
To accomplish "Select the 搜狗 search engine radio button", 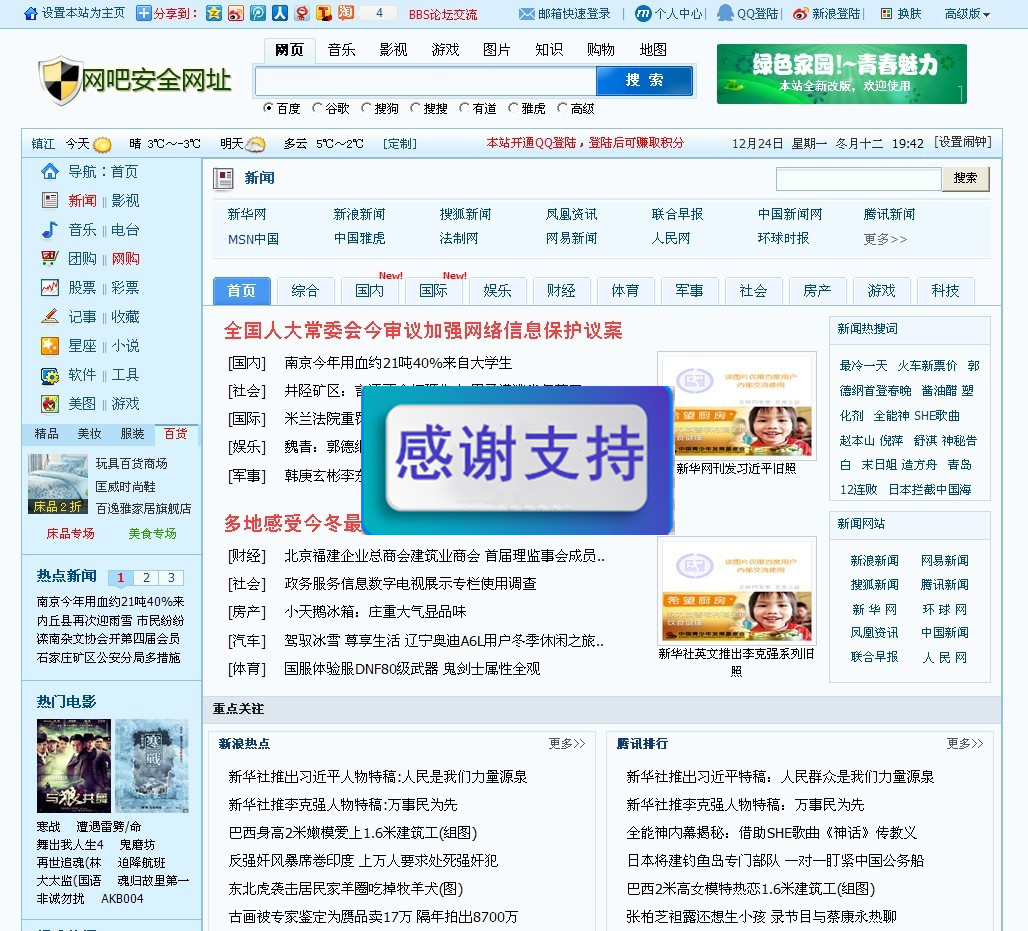I will (366, 108).
